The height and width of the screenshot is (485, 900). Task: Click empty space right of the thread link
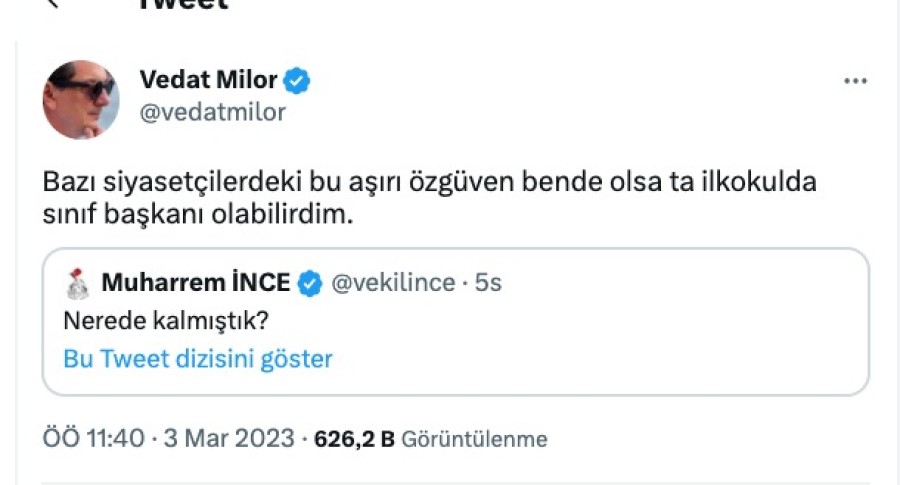click(x=600, y=359)
